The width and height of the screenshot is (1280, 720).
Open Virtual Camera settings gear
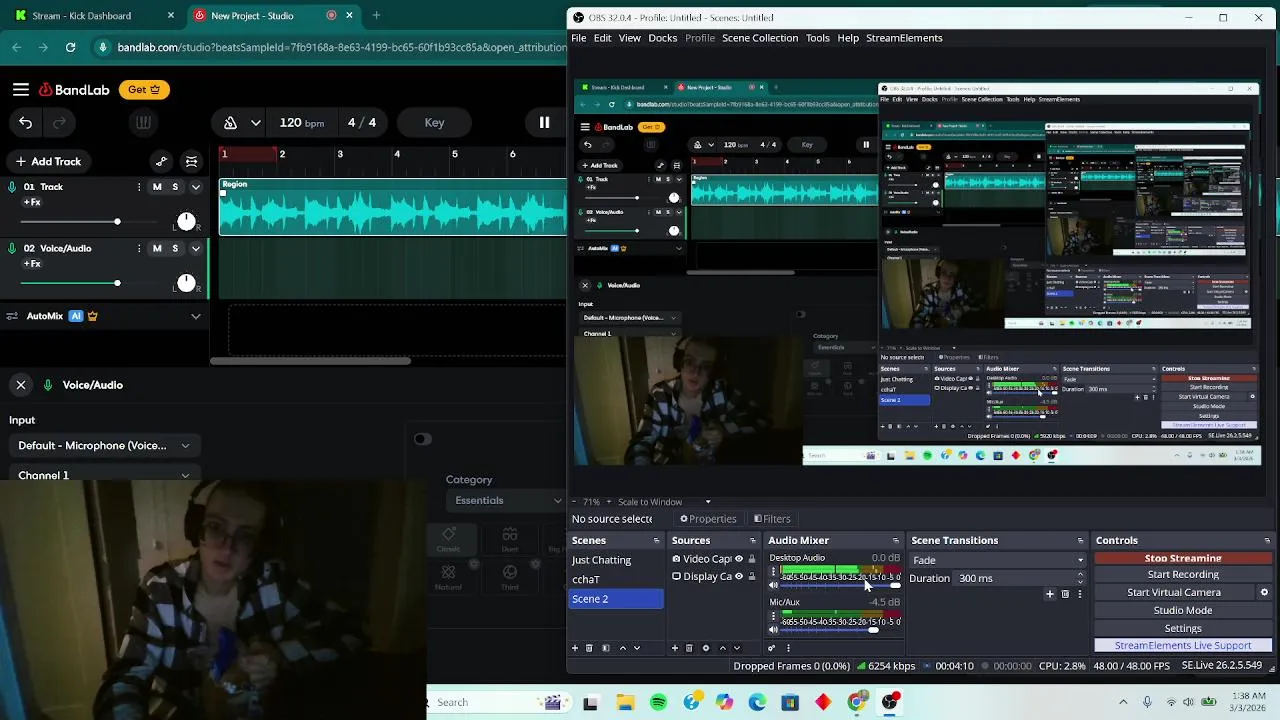[1264, 592]
